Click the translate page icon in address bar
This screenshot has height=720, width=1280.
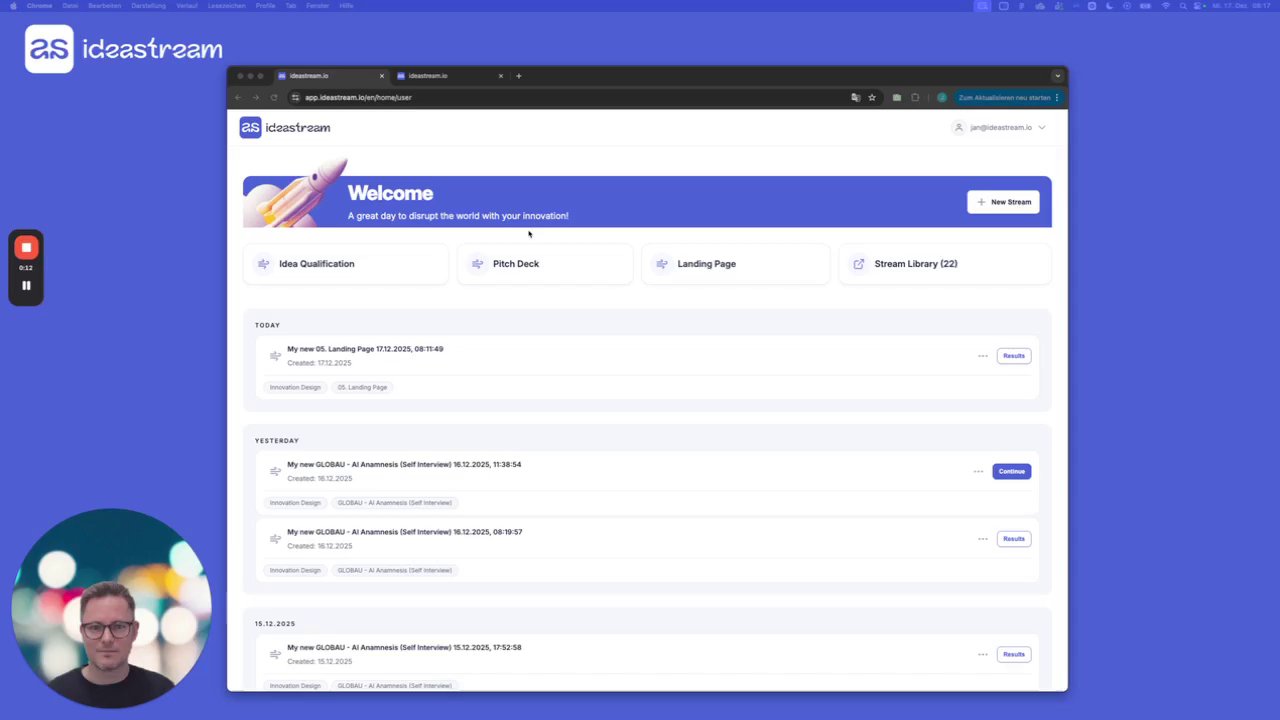[855, 97]
